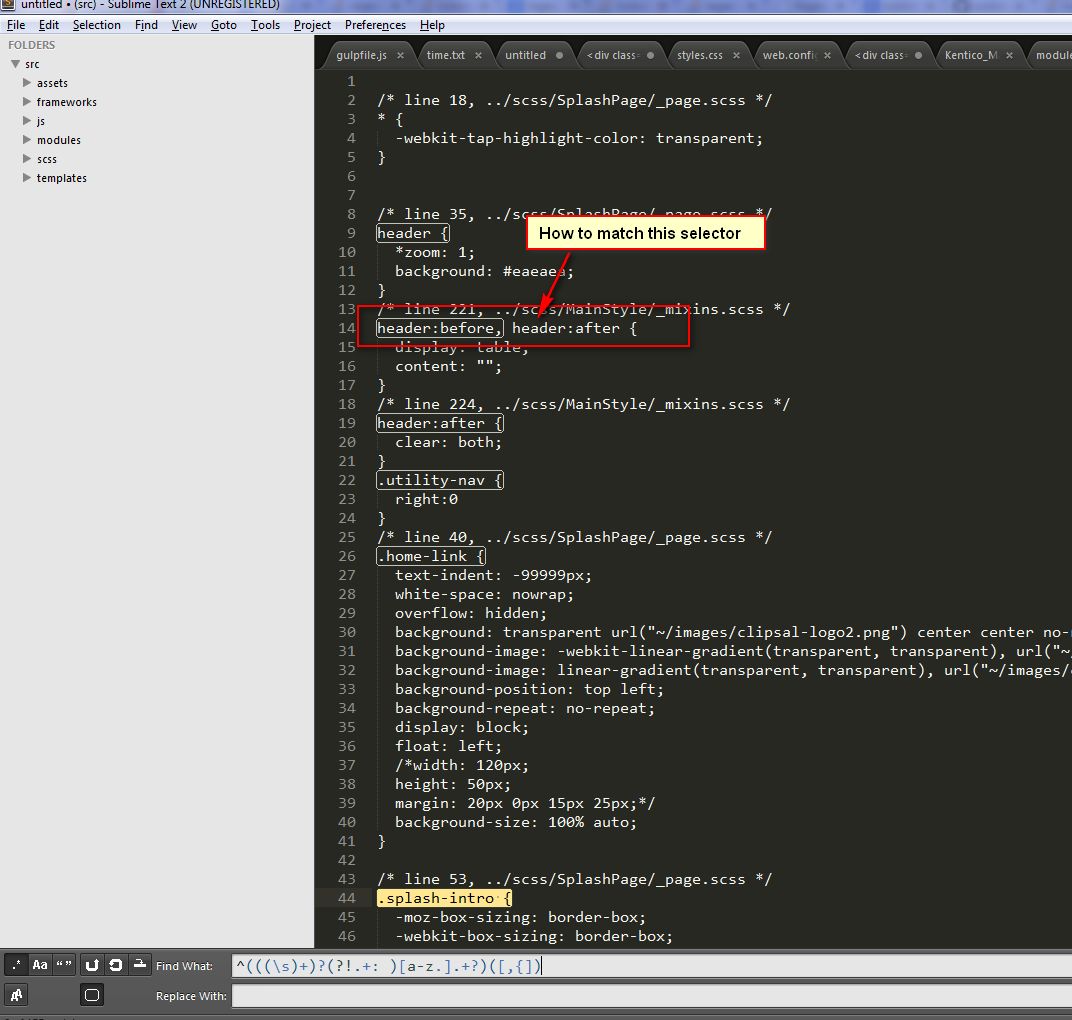Screen dimensions: 1072x1020
Task: Select the scss folder in sidebar
Action: pos(46,159)
